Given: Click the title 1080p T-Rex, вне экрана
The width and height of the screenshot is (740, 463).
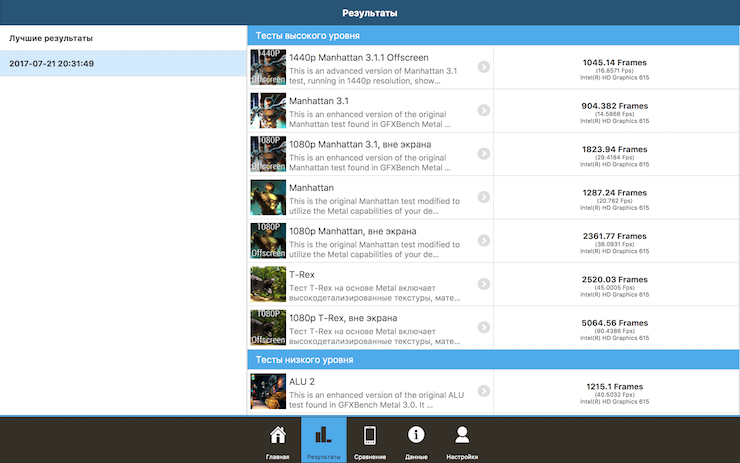Looking at the screenshot, I should point(343,318).
